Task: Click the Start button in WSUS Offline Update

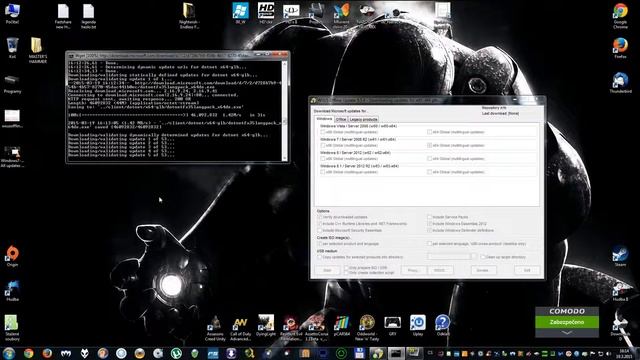Action: tap(327, 270)
